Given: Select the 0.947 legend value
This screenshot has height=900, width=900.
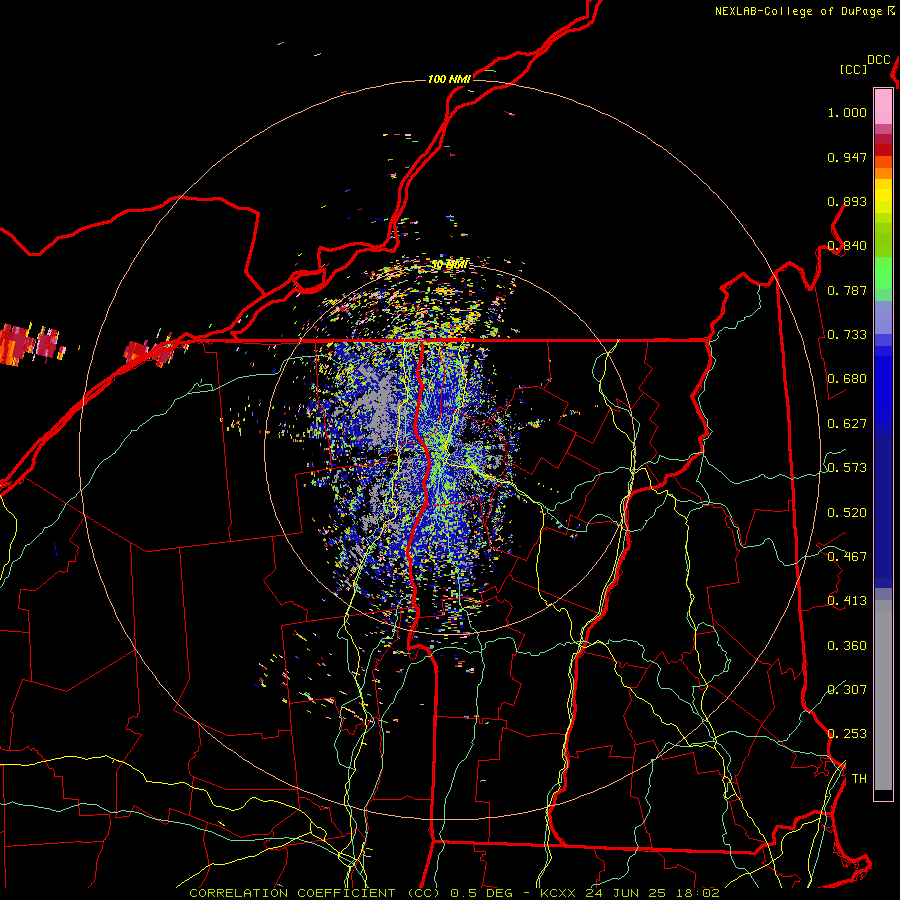Looking at the screenshot, I should click(x=847, y=157).
